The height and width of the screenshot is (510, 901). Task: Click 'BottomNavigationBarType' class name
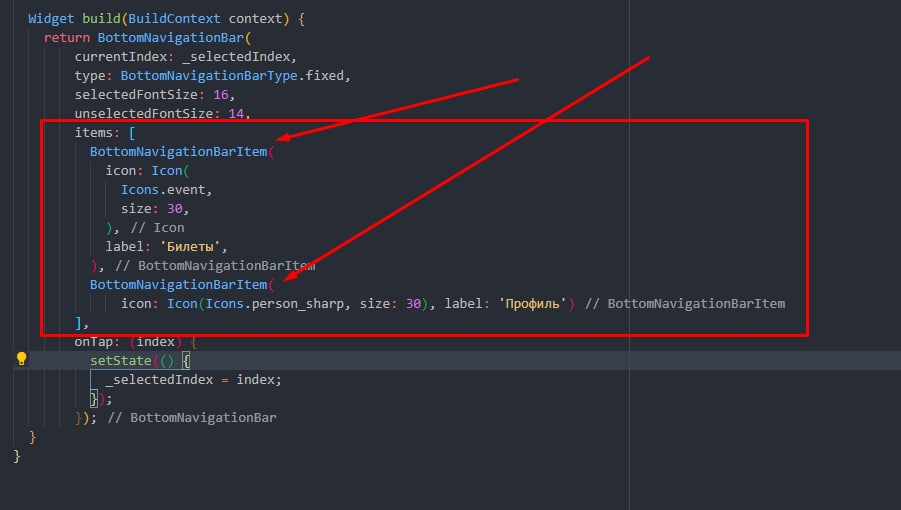[x=209, y=75]
